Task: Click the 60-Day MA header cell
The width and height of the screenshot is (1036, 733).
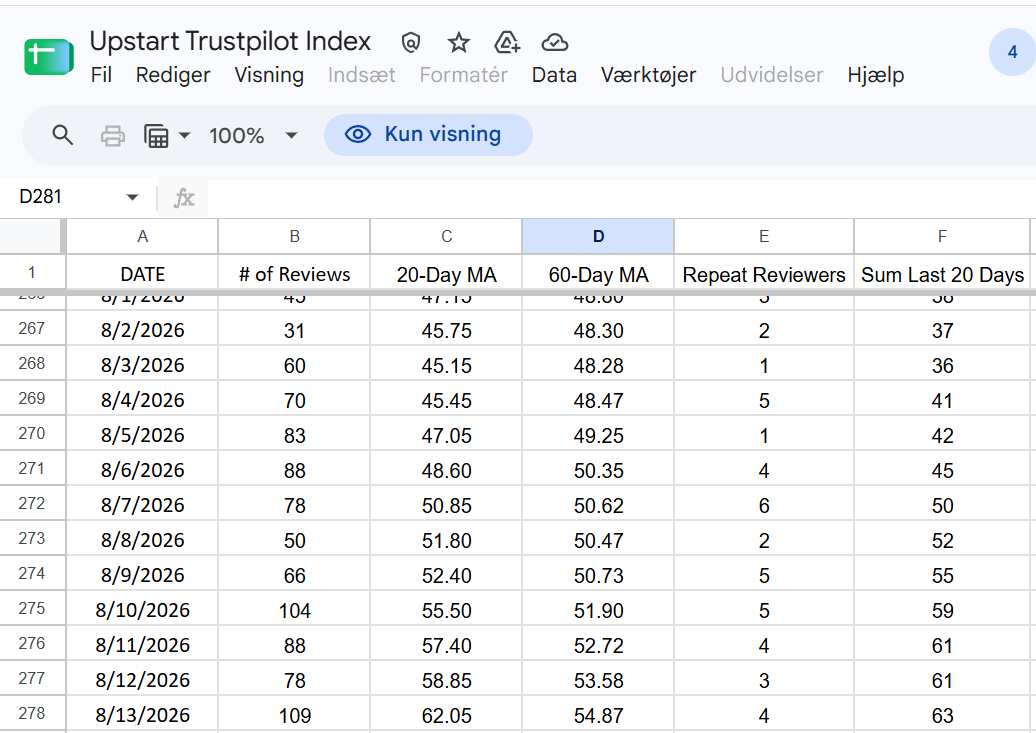Action: (598, 274)
